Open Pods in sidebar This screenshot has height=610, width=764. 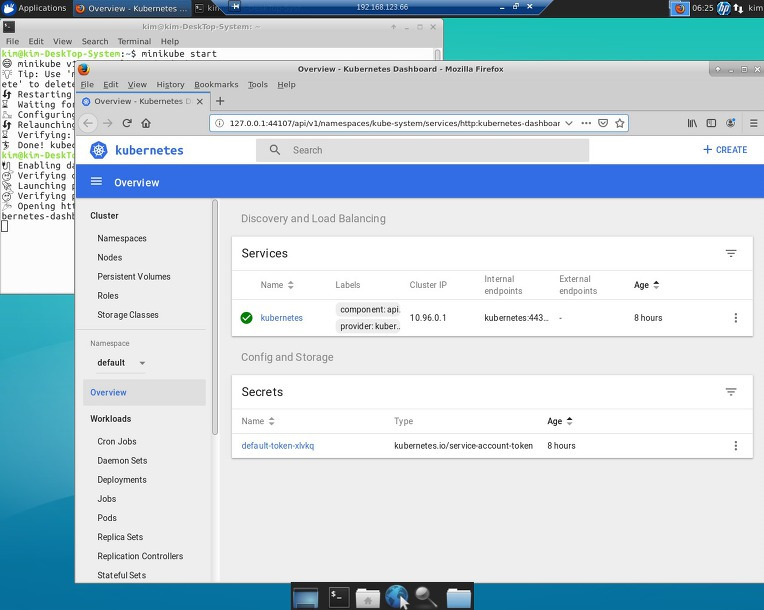click(107, 517)
